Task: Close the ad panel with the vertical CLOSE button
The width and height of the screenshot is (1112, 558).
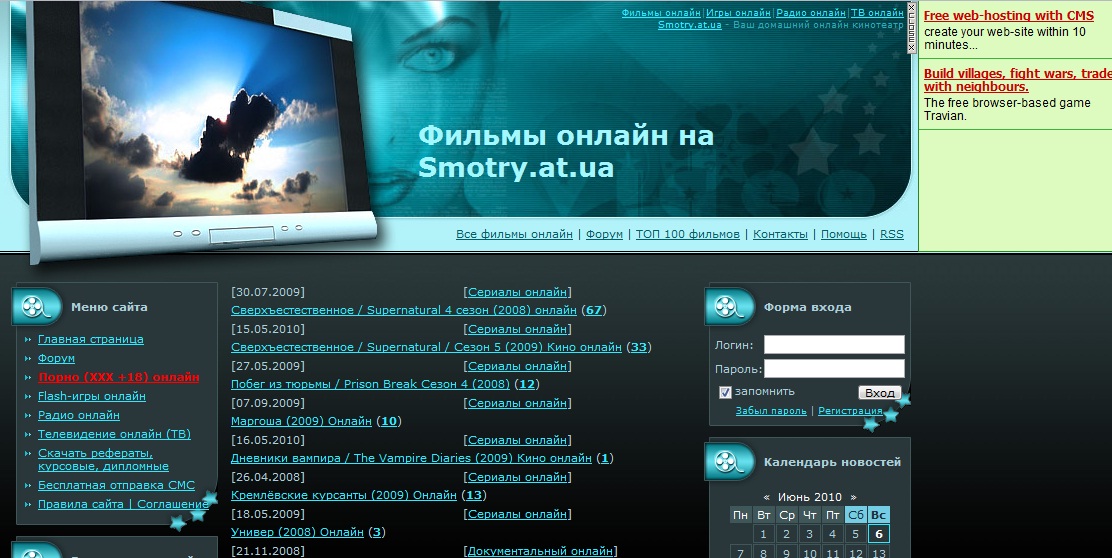Action: coord(912,28)
